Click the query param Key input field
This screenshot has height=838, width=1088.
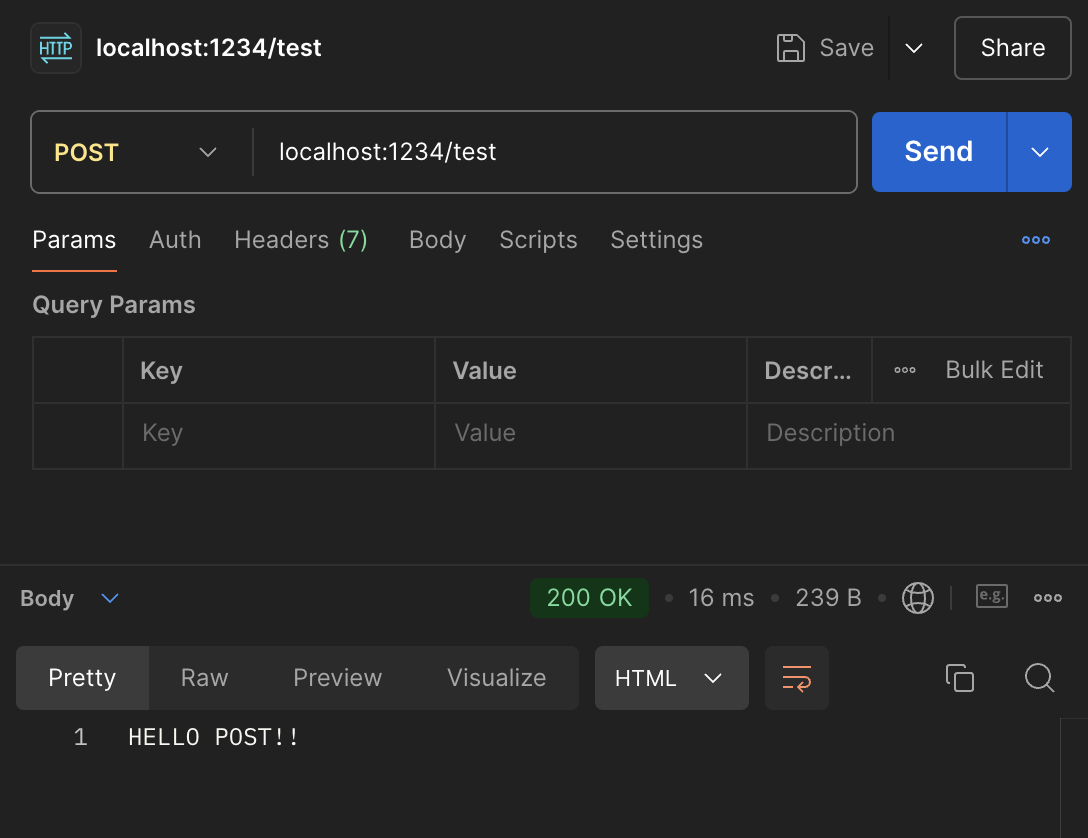tap(278, 433)
